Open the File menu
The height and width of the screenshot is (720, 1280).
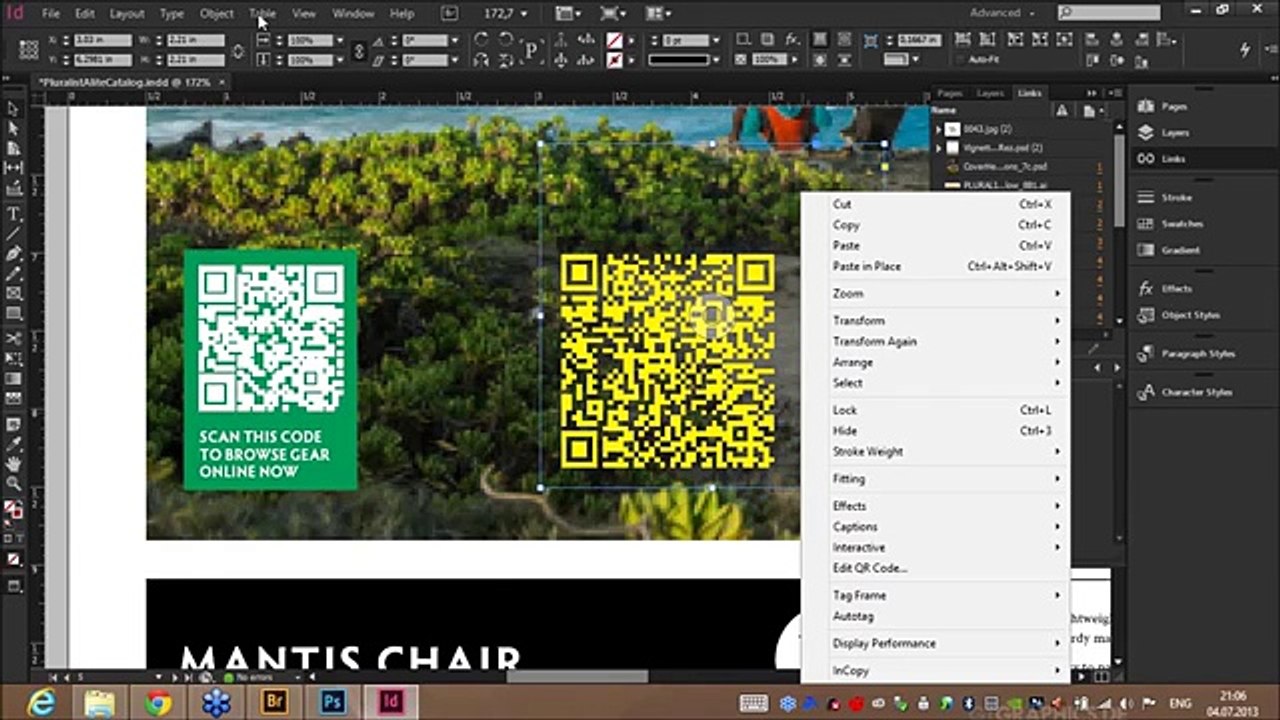point(51,14)
